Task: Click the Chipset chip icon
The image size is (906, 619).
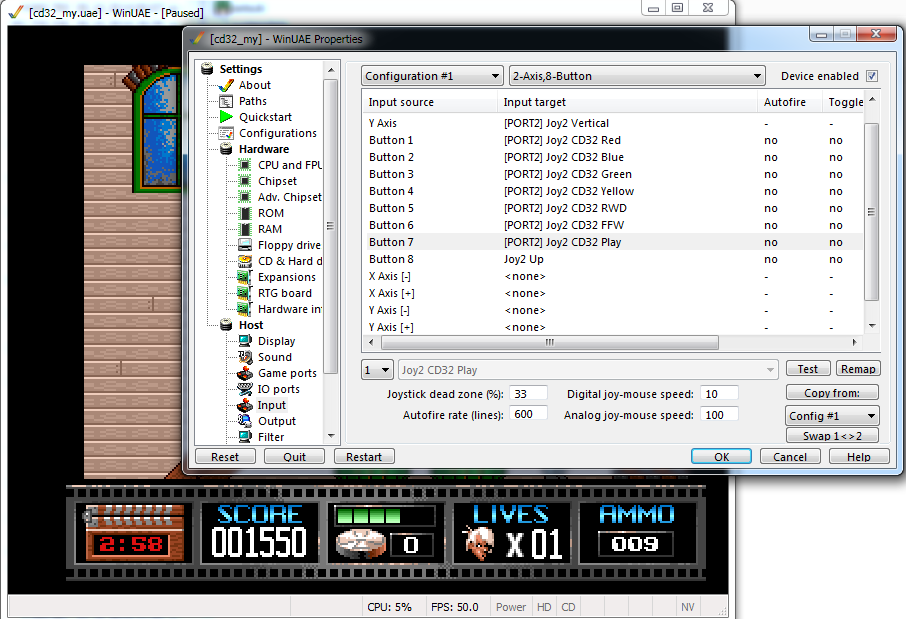Action: 245,181
